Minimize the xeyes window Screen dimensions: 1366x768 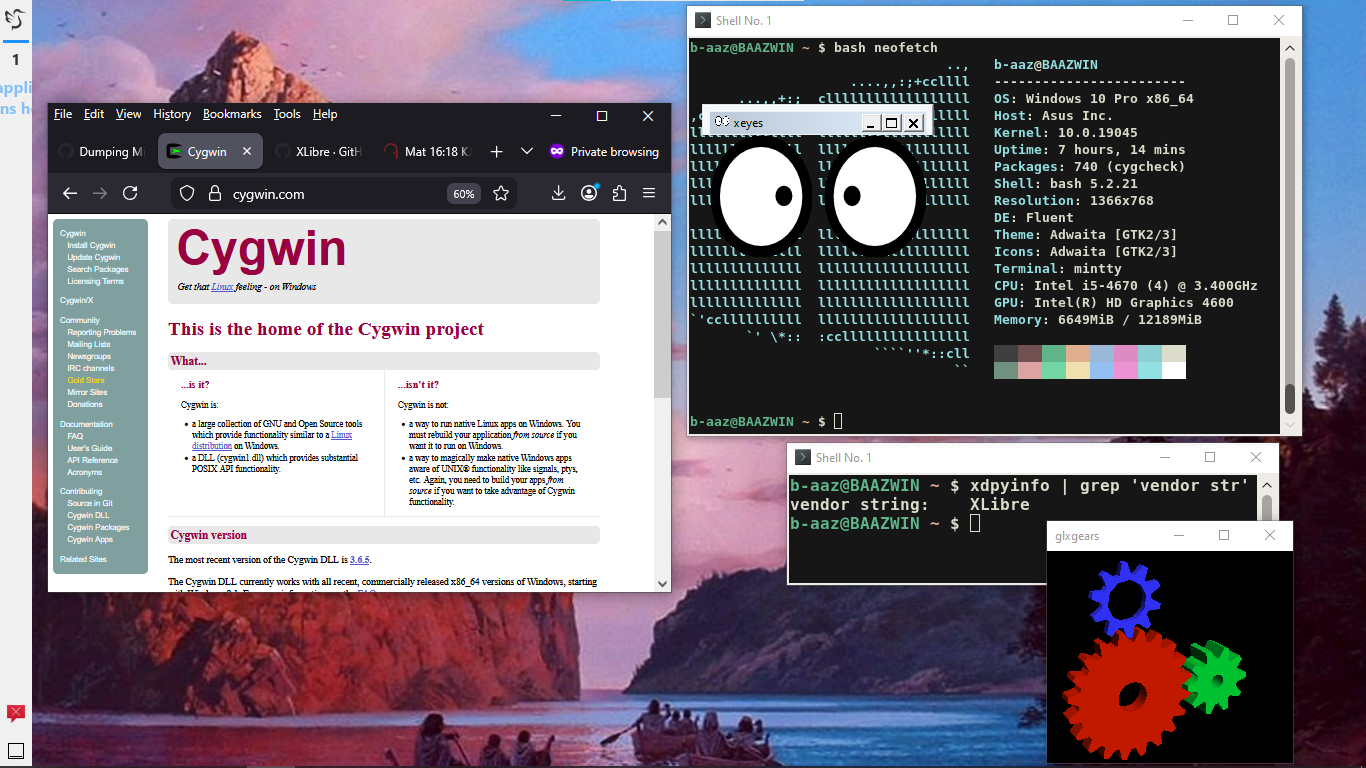870,123
